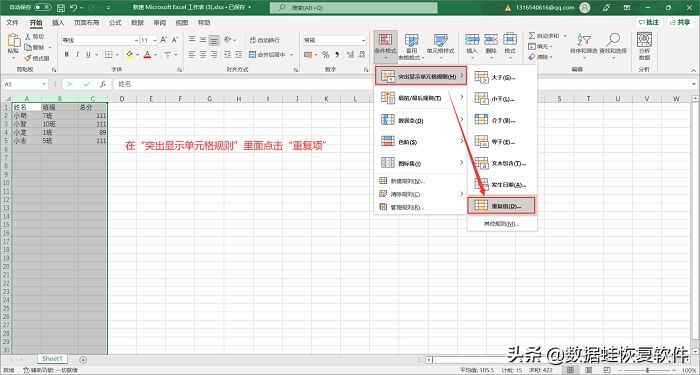Click the Insert cells (插入) icon
The height and width of the screenshot is (375, 700).
click(472, 39)
